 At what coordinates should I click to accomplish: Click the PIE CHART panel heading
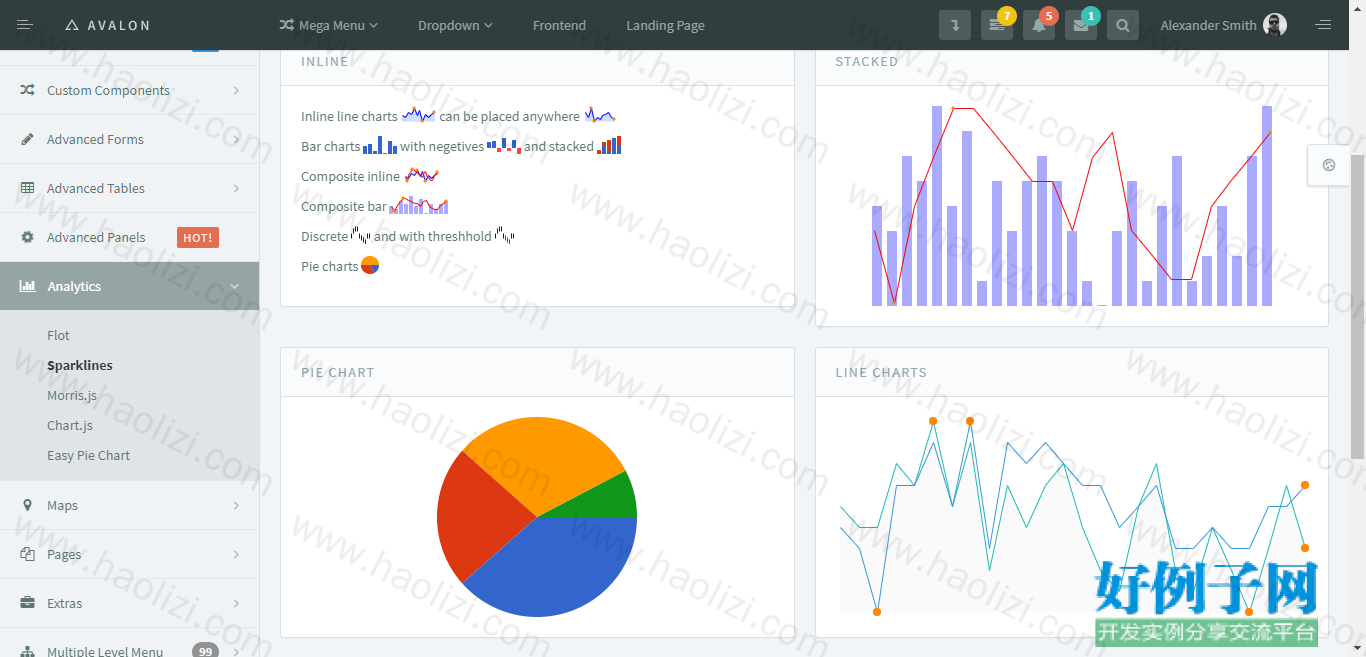(338, 372)
